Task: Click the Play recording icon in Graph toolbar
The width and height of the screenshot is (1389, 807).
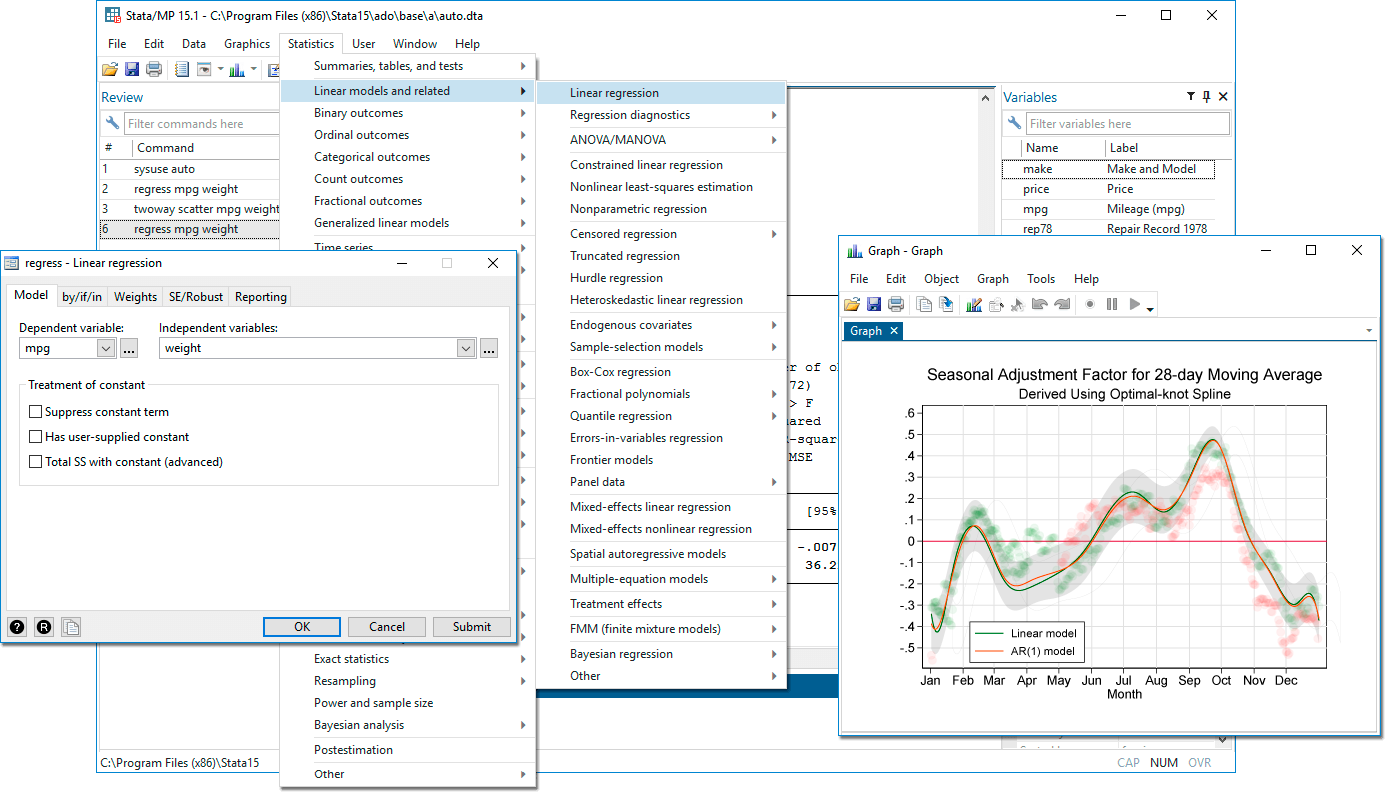Action: 1135,304
